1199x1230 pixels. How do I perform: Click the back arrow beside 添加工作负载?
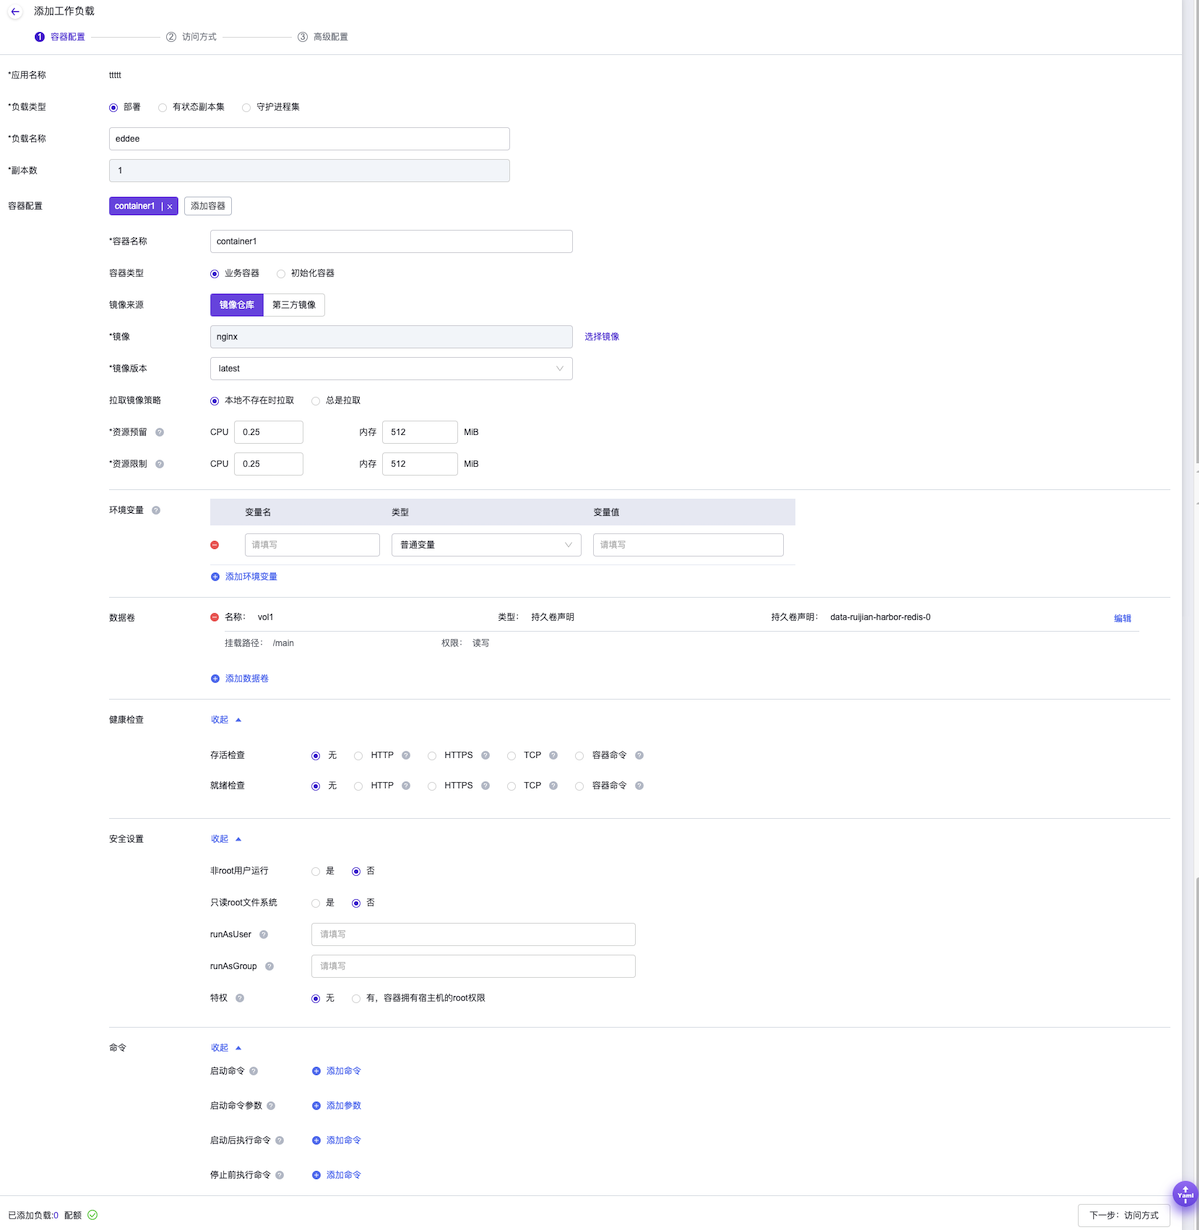[x=15, y=12]
